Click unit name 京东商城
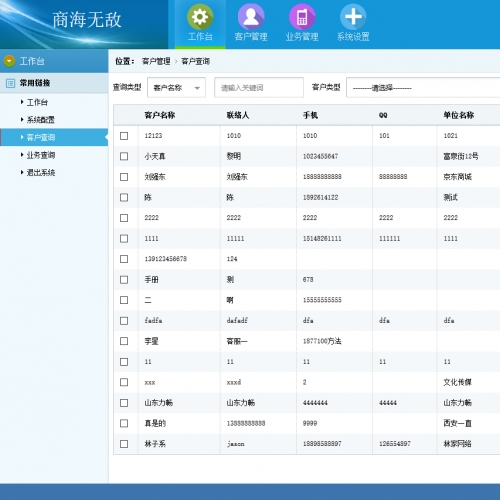 click(457, 177)
